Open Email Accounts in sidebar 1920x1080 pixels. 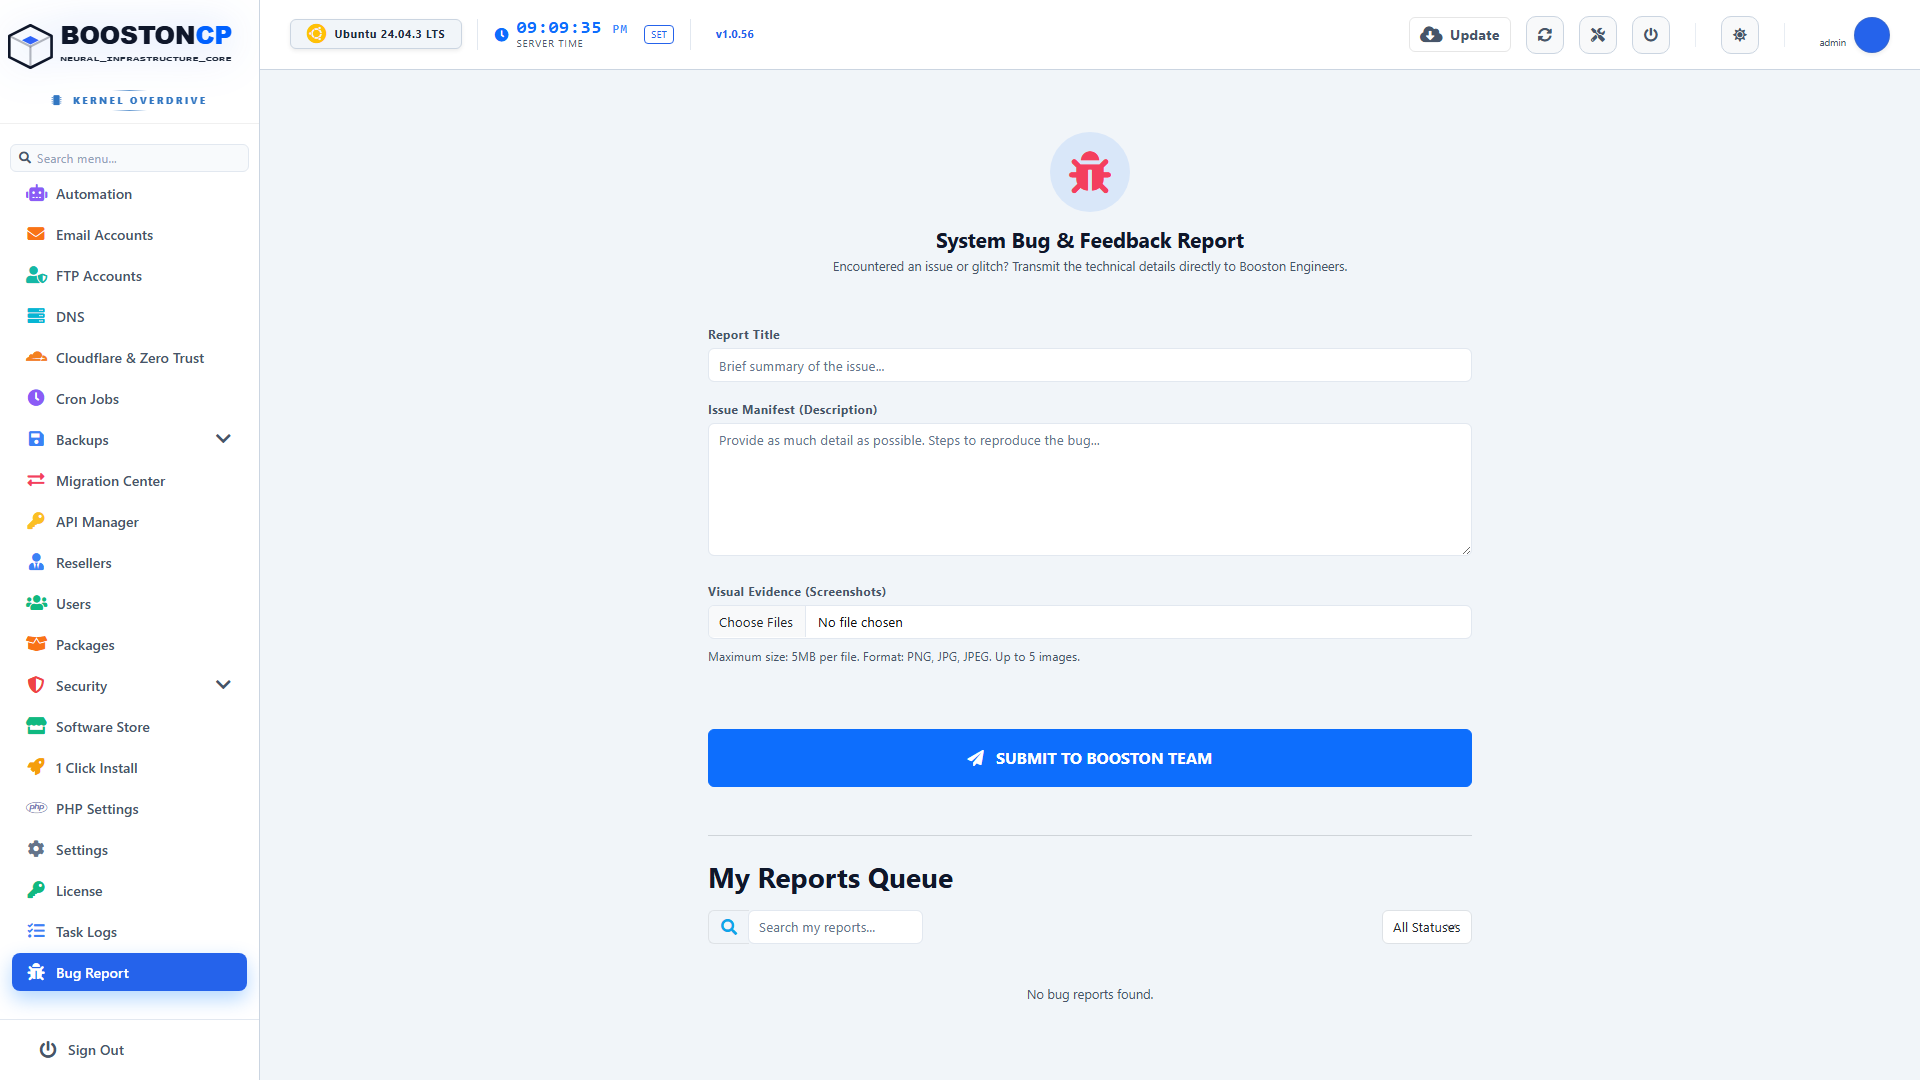129,235
